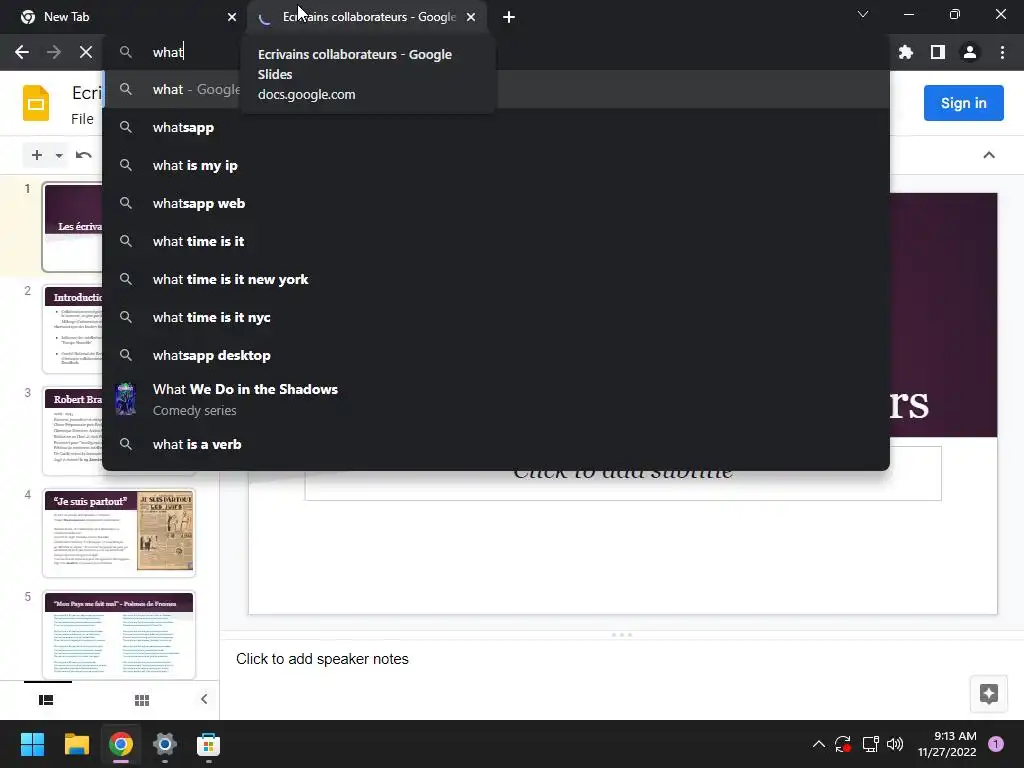
Task: Choose 'what is a verb' suggestion
Action: tap(496, 444)
